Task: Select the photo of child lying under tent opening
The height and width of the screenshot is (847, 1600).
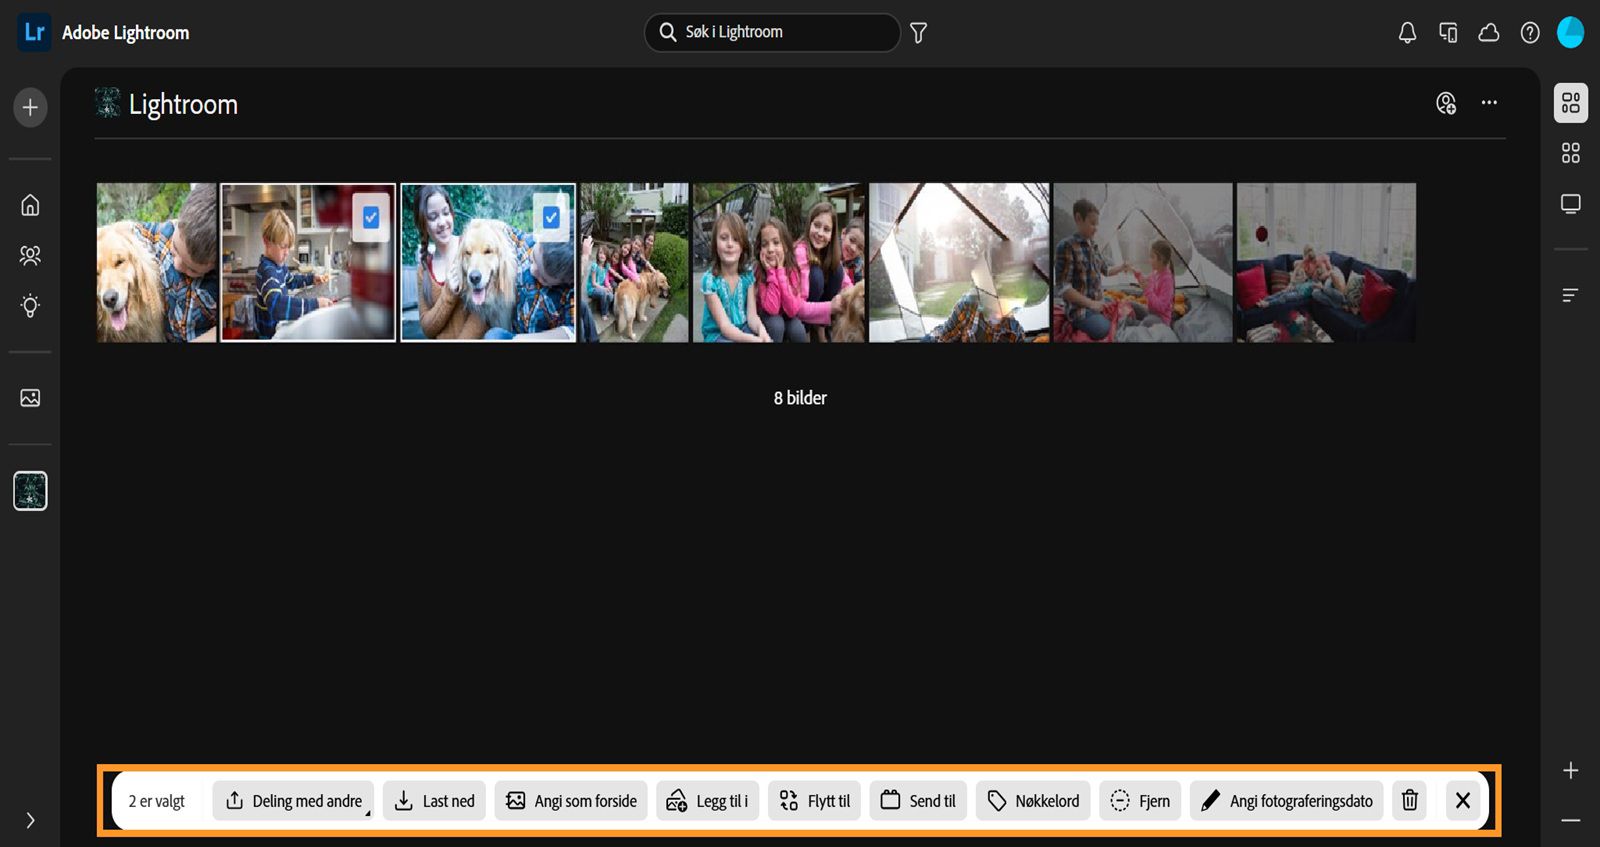Action: (x=959, y=262)
